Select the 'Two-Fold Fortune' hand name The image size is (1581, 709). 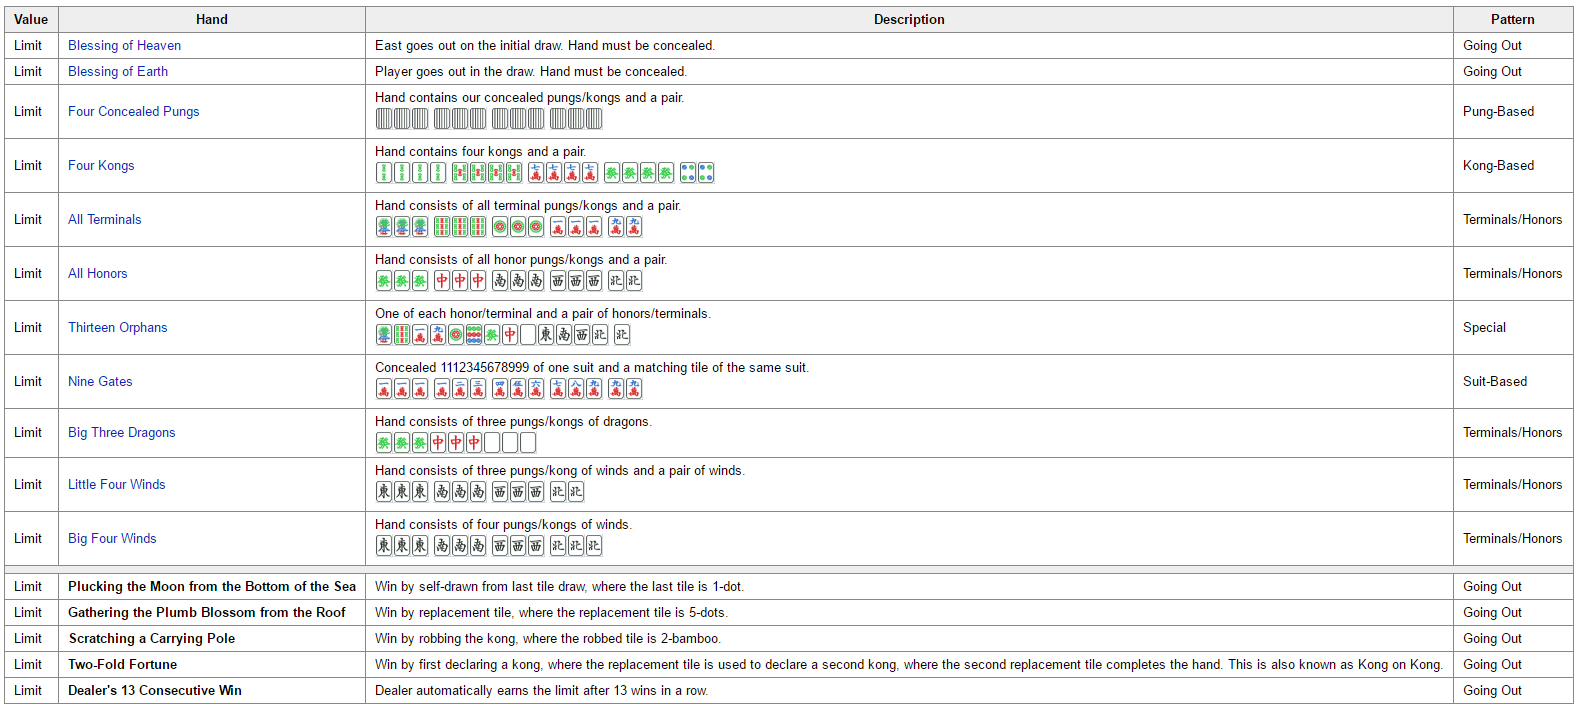click(122, 664)
